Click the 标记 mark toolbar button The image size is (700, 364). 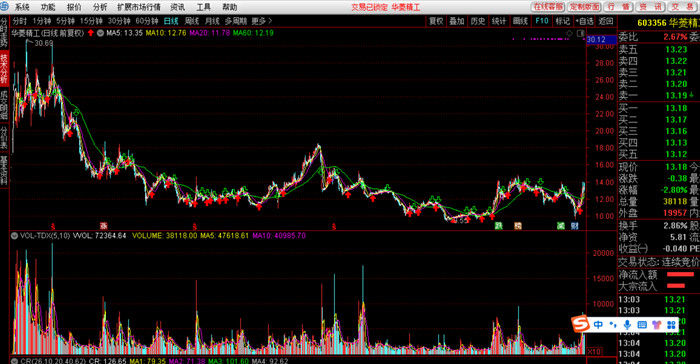pyautogui.click(x=562, y=21)
